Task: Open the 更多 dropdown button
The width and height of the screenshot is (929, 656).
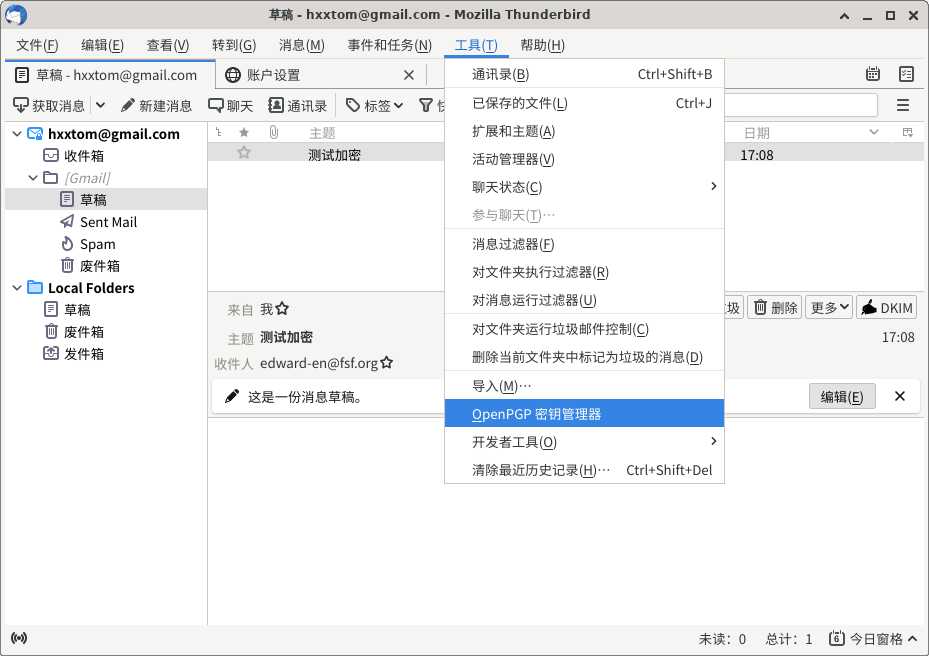Action: pyautogui.click(x=829, y=308)
